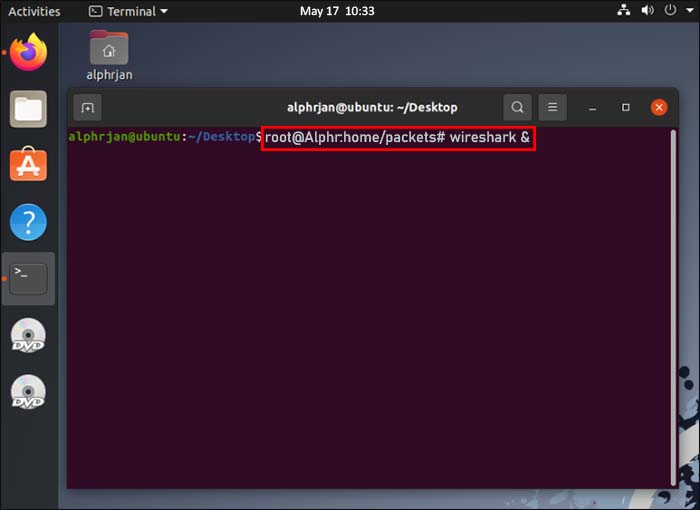700x510 pixels.
Task: Open the Activities overview
Action: click(34, 11)
